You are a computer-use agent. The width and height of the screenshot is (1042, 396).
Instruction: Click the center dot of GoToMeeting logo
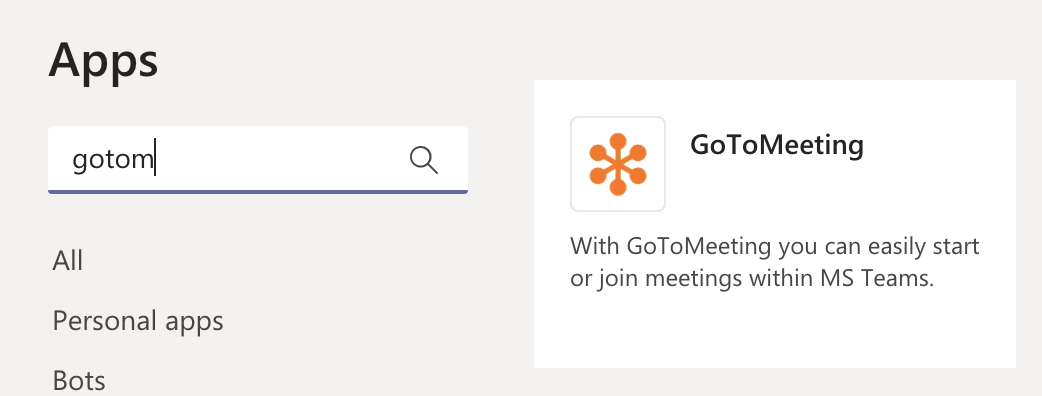(x=618, y=164)
